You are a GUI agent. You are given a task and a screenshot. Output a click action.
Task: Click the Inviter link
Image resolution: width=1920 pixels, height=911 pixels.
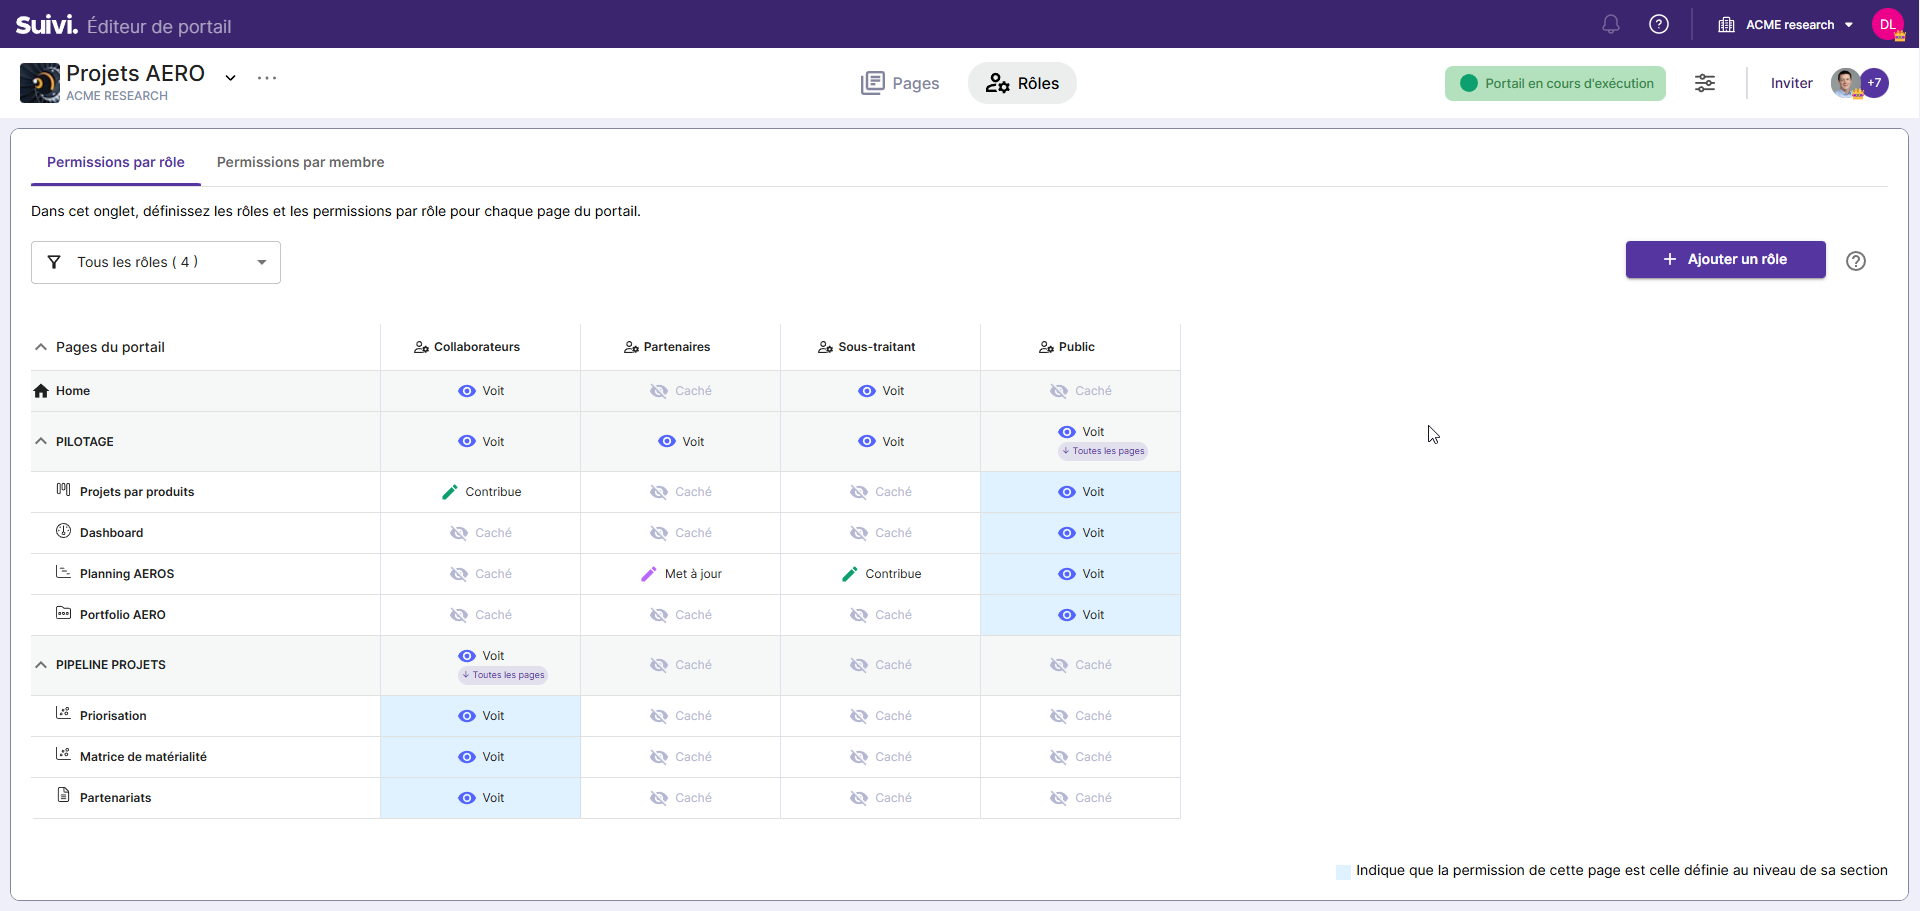pos(1791,83)
